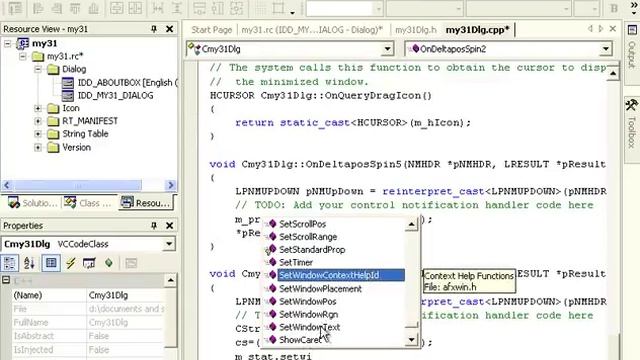
Task: Collapse the properties category section
Action: click(6, 280)
